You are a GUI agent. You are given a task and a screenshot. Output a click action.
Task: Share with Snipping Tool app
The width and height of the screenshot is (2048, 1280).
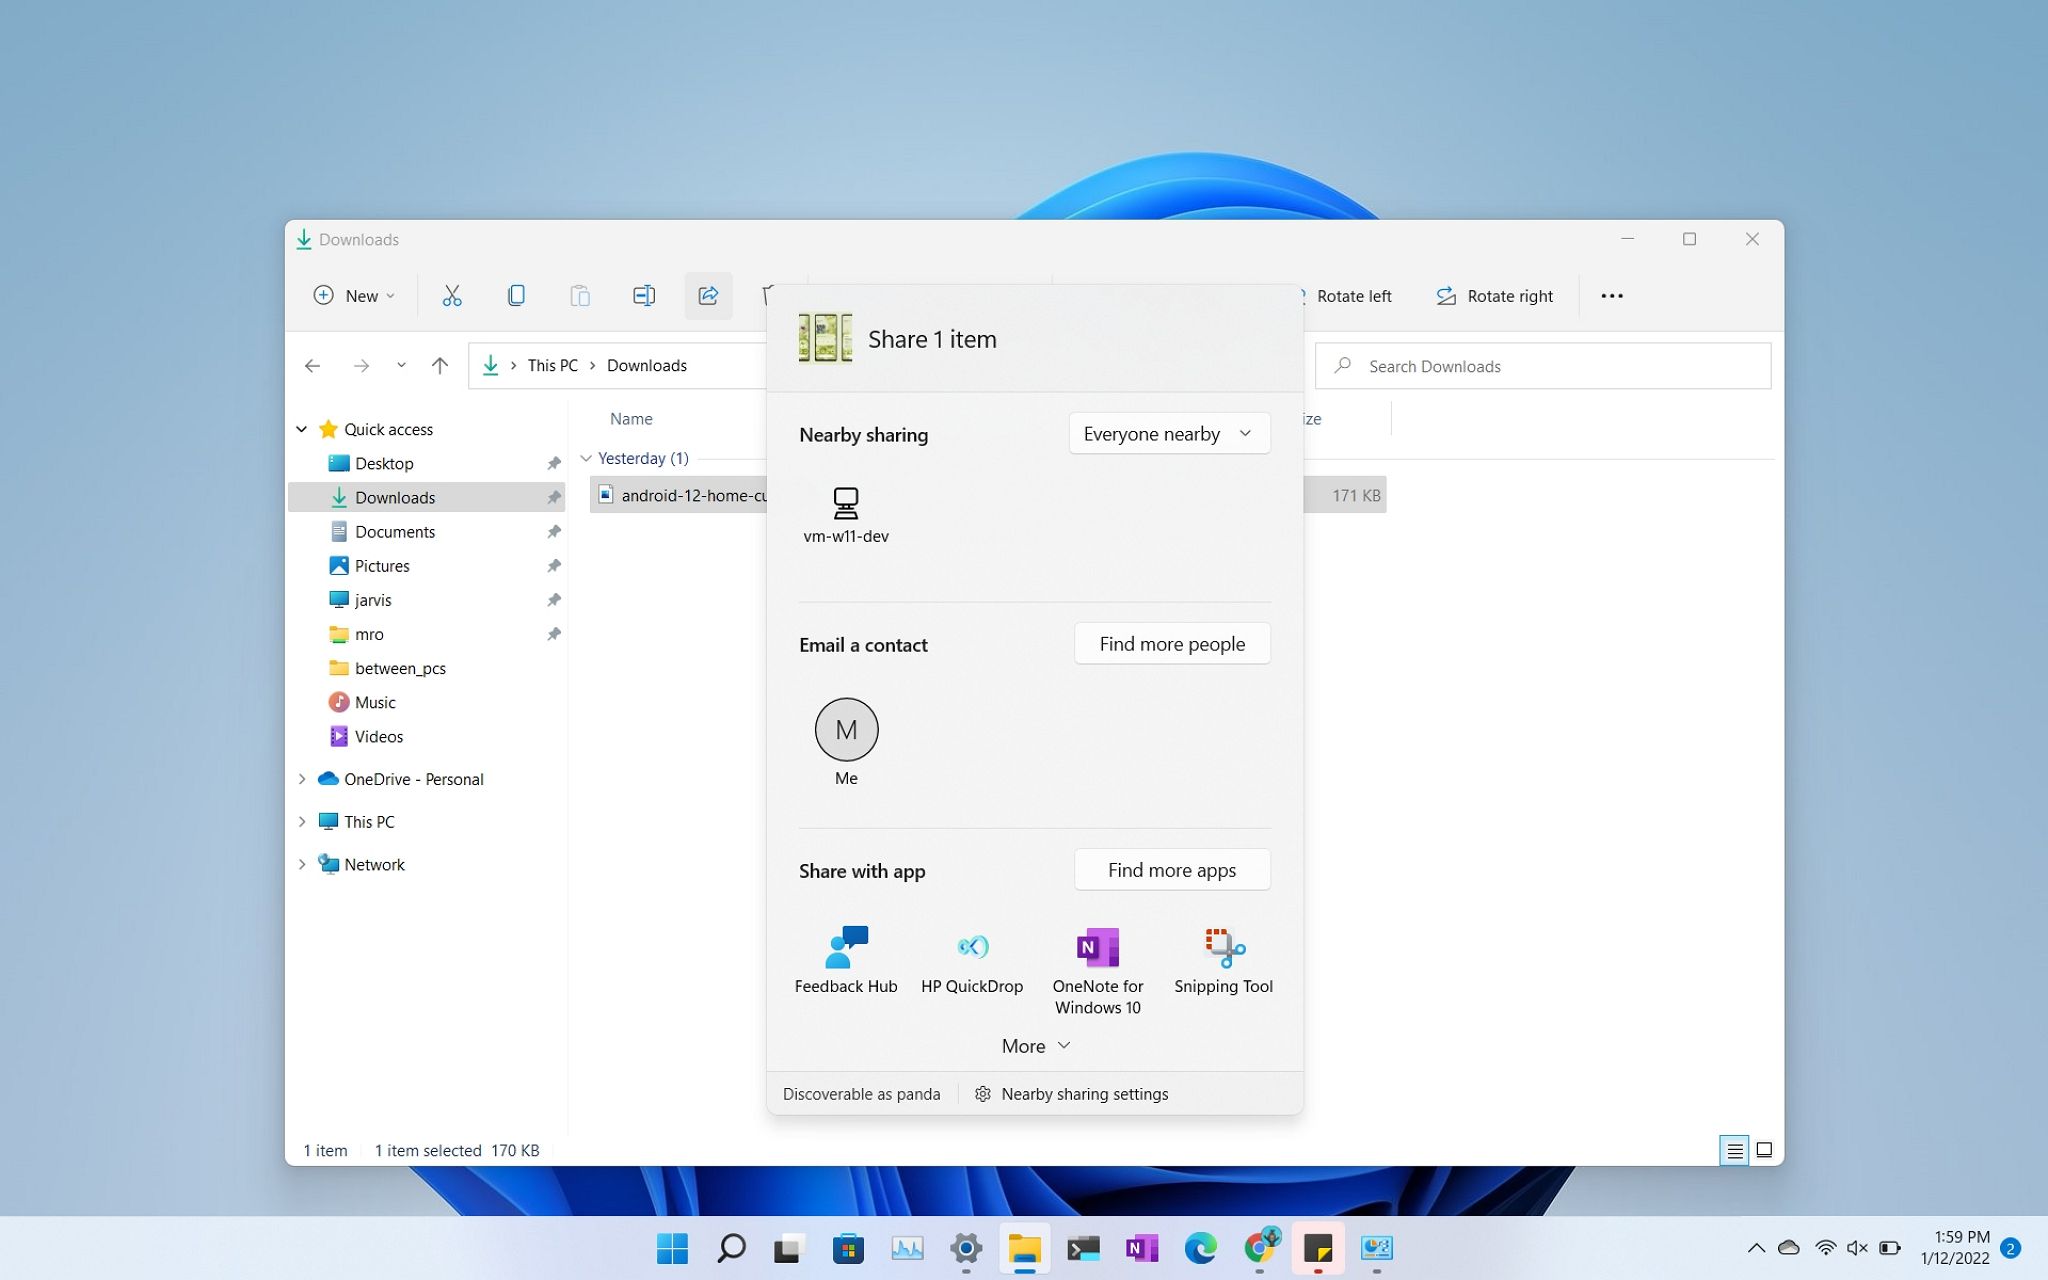pos(1223,960)
